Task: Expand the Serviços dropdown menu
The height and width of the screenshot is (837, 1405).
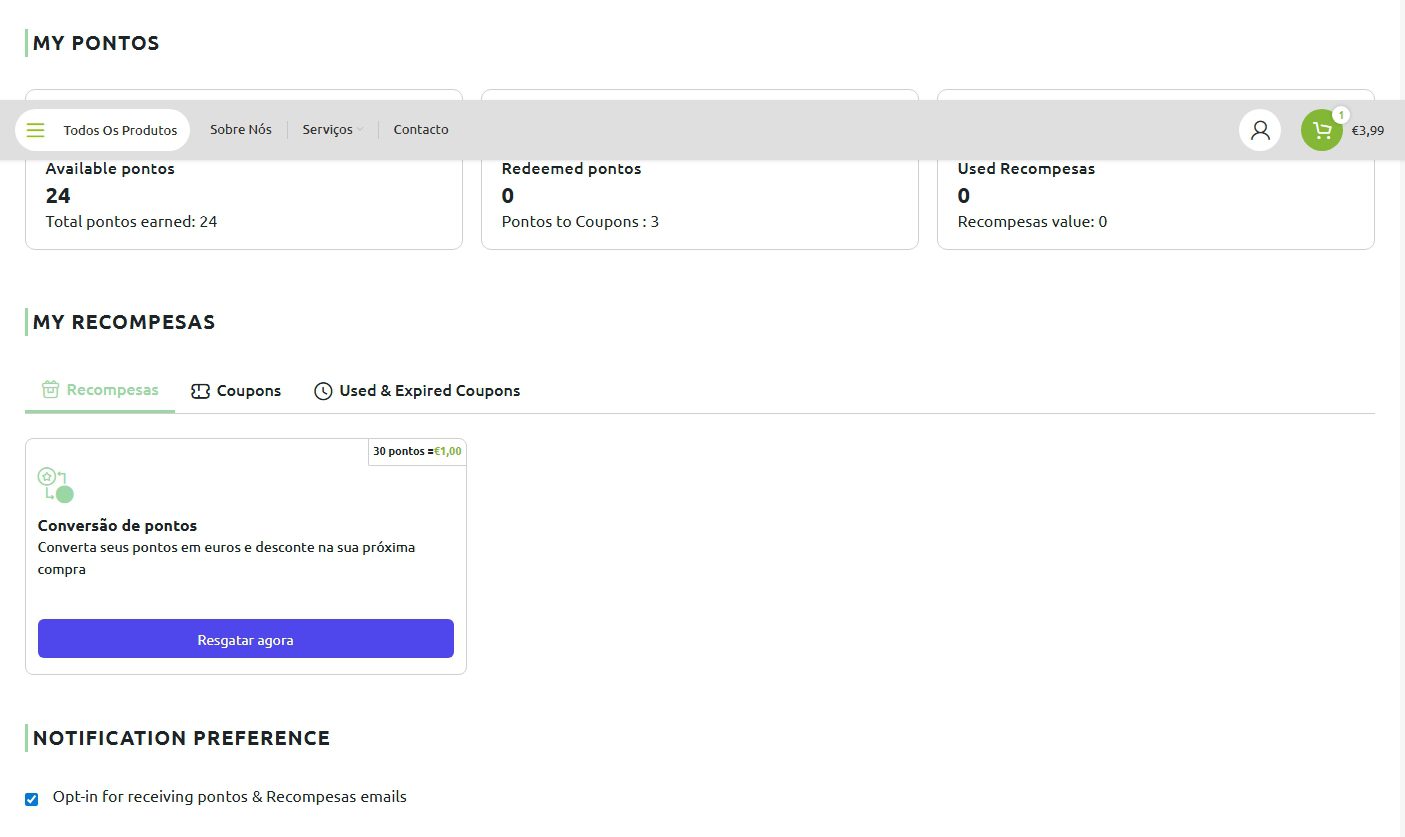Action: point(333,130)
